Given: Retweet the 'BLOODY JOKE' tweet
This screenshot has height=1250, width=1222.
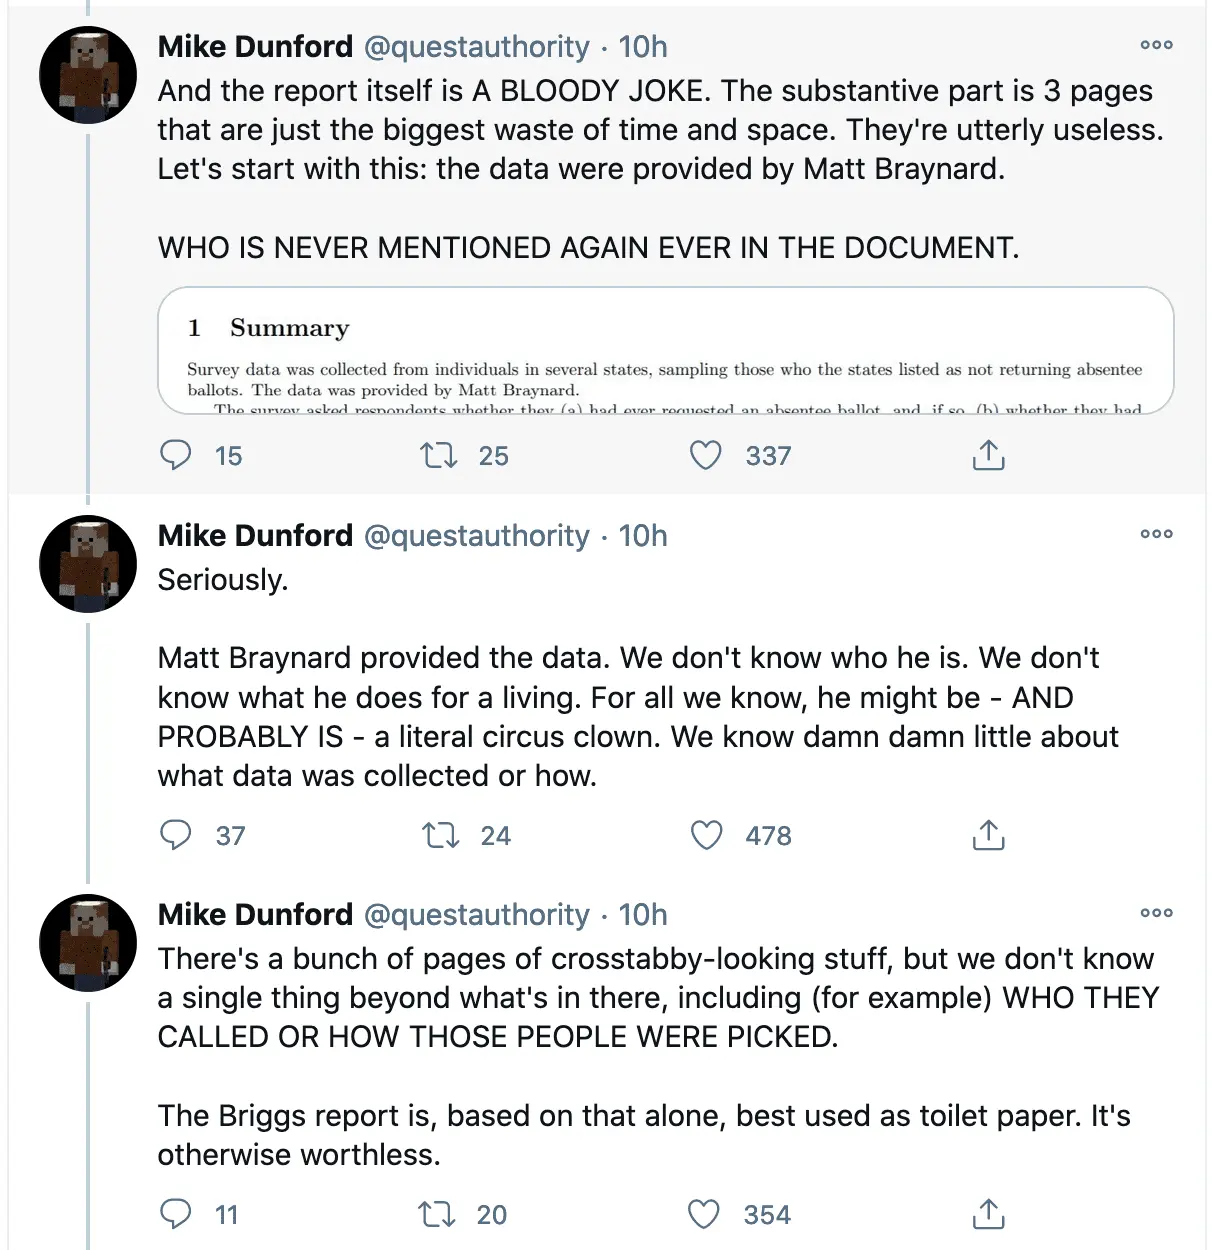Looking at the screenshot, I should (x=438, y=456).
